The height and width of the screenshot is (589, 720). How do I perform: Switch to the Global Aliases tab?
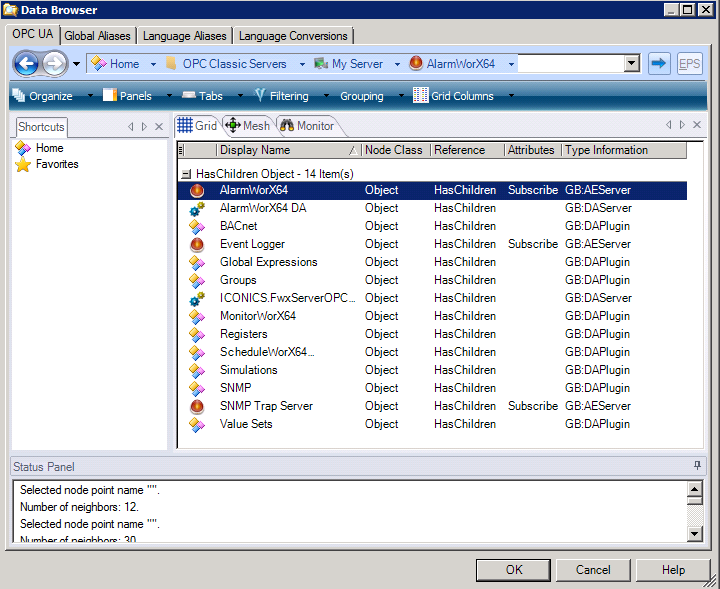pyautogui.click(x=97, y=36)
